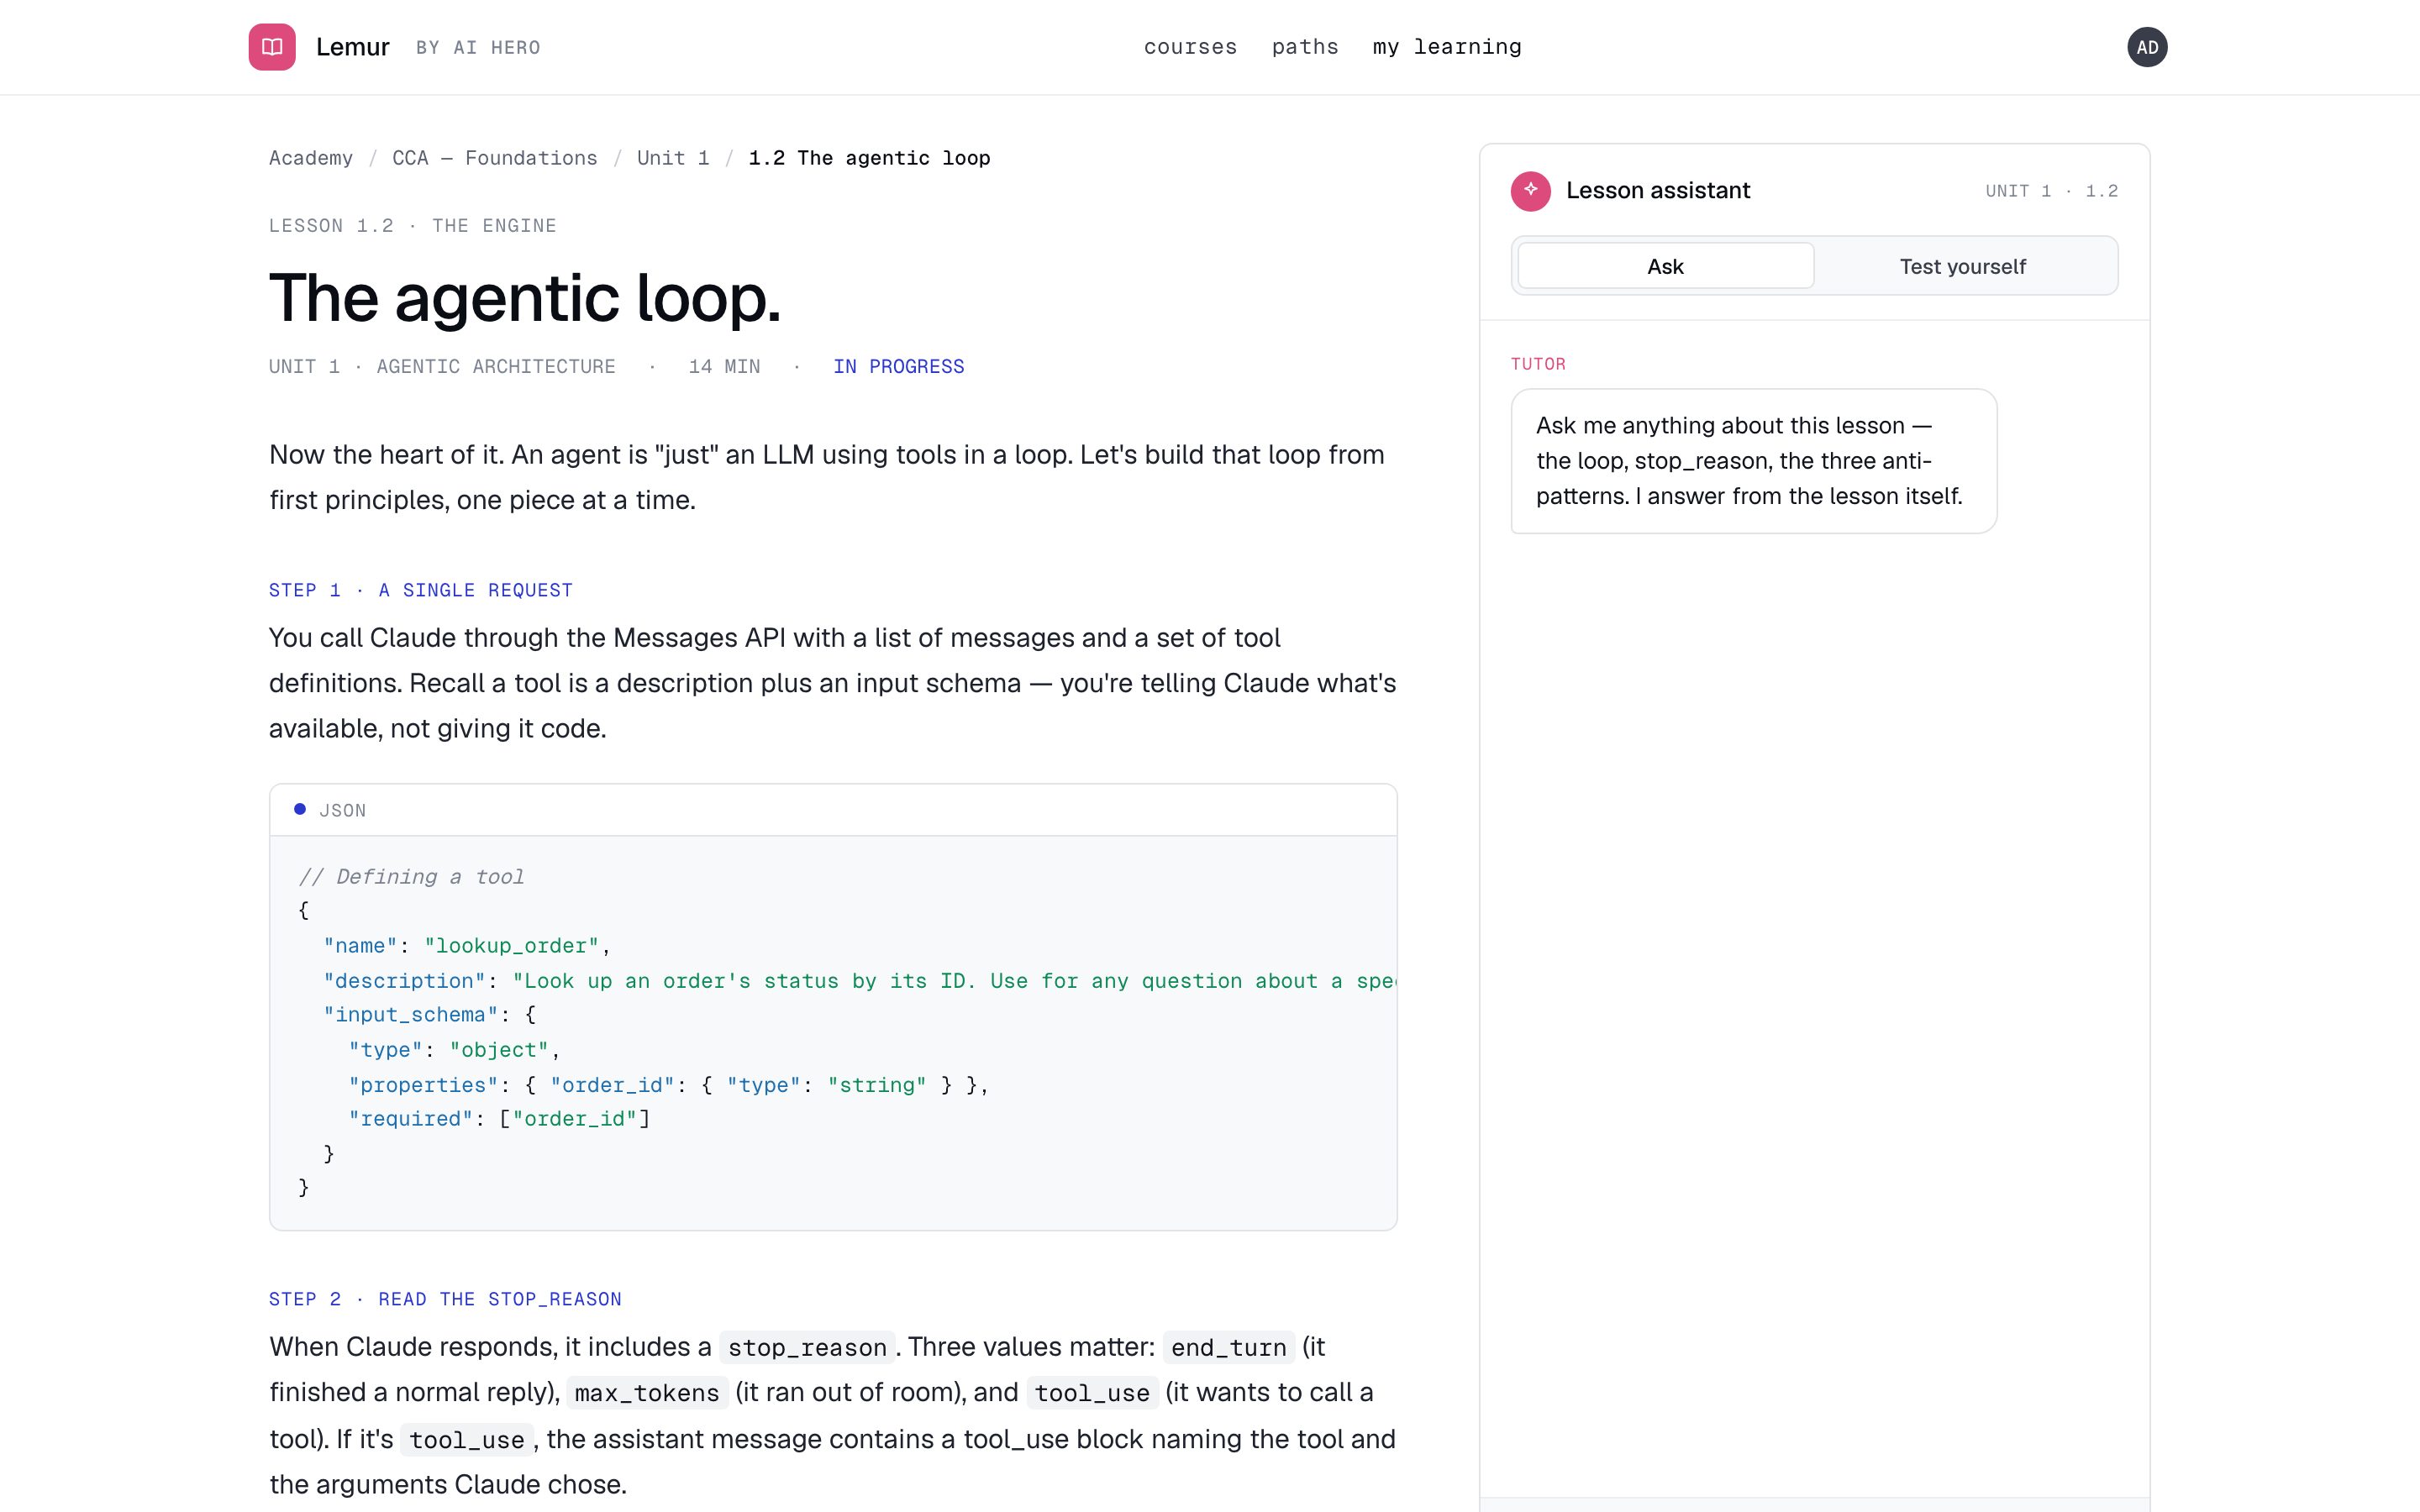2420x1512 pixels.
Task: Click the TUTOR label in assistant panel
Action: pyautogui.click(x=1538, y=364)
